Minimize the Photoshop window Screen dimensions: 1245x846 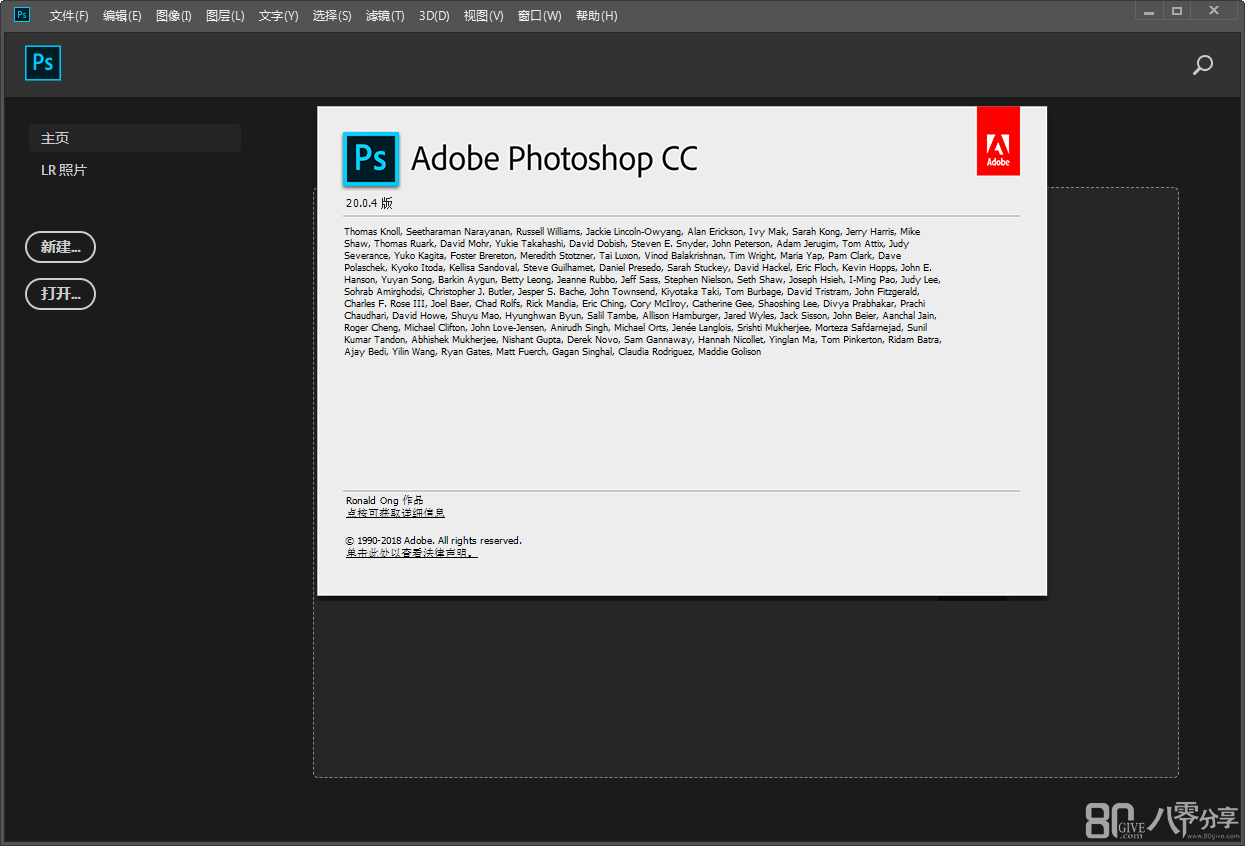(1149, 11)
